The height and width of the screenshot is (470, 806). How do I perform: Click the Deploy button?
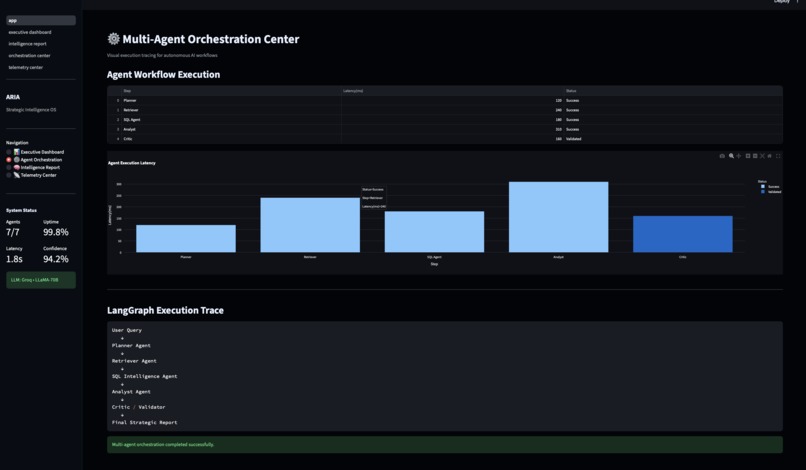pos(781,2)
